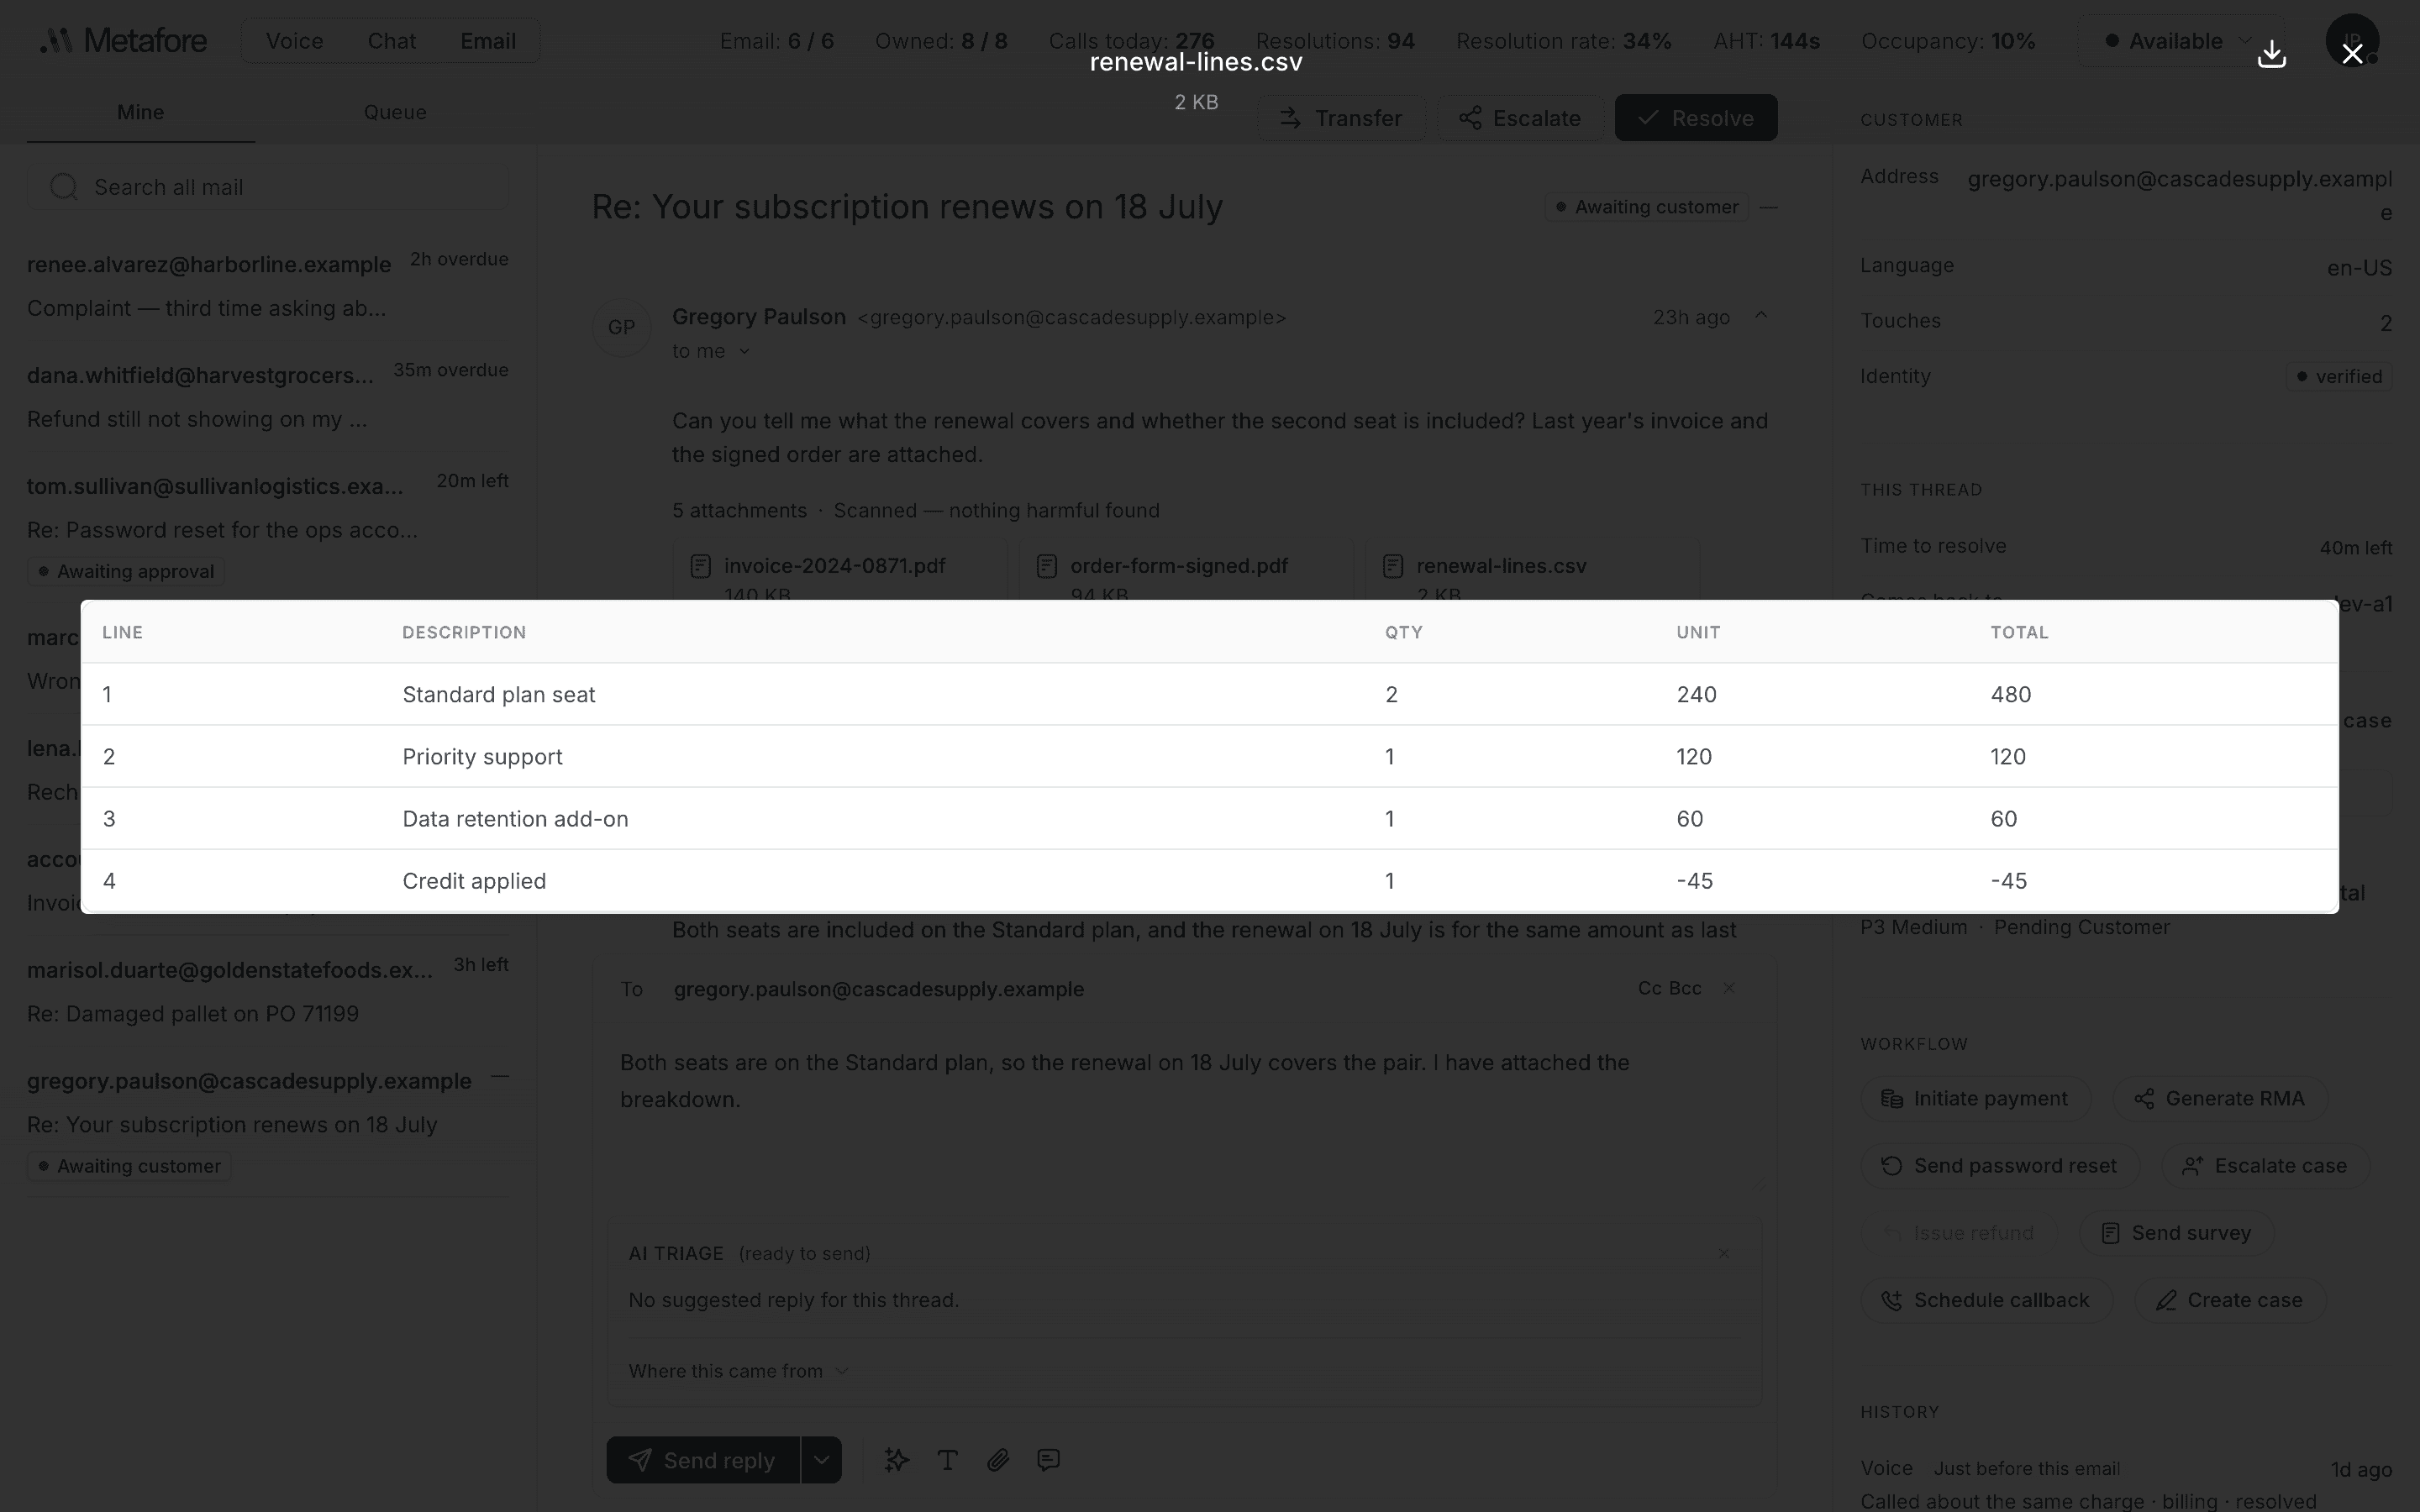Click the Send reply button
The image size is (2420, 1512).
702,1460
